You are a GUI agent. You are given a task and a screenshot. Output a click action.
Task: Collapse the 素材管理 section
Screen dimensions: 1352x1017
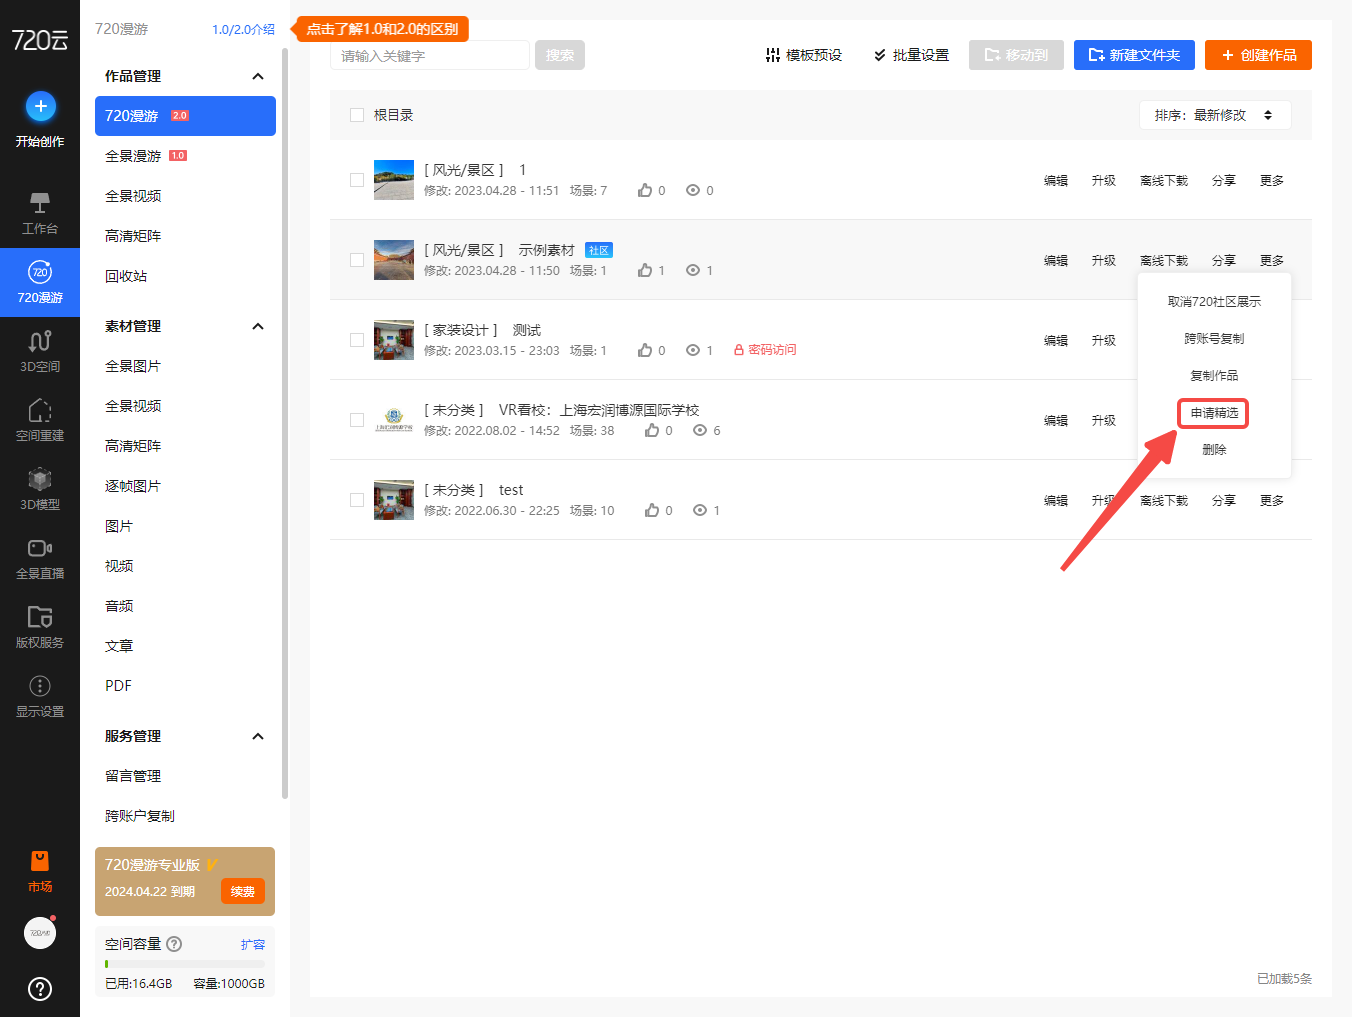(258, 326)
